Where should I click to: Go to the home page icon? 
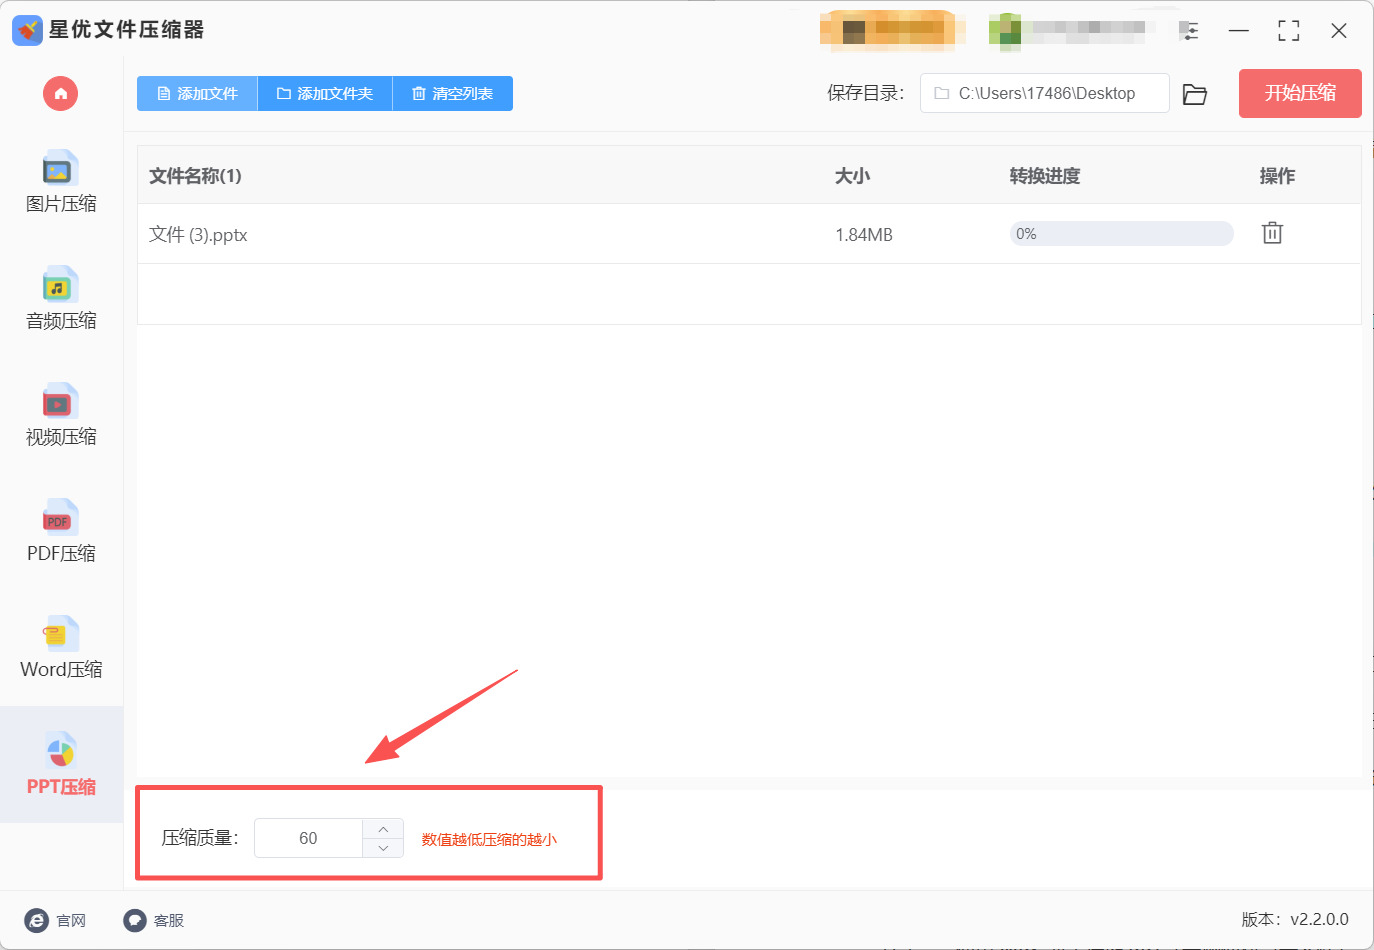pos(61,94)
